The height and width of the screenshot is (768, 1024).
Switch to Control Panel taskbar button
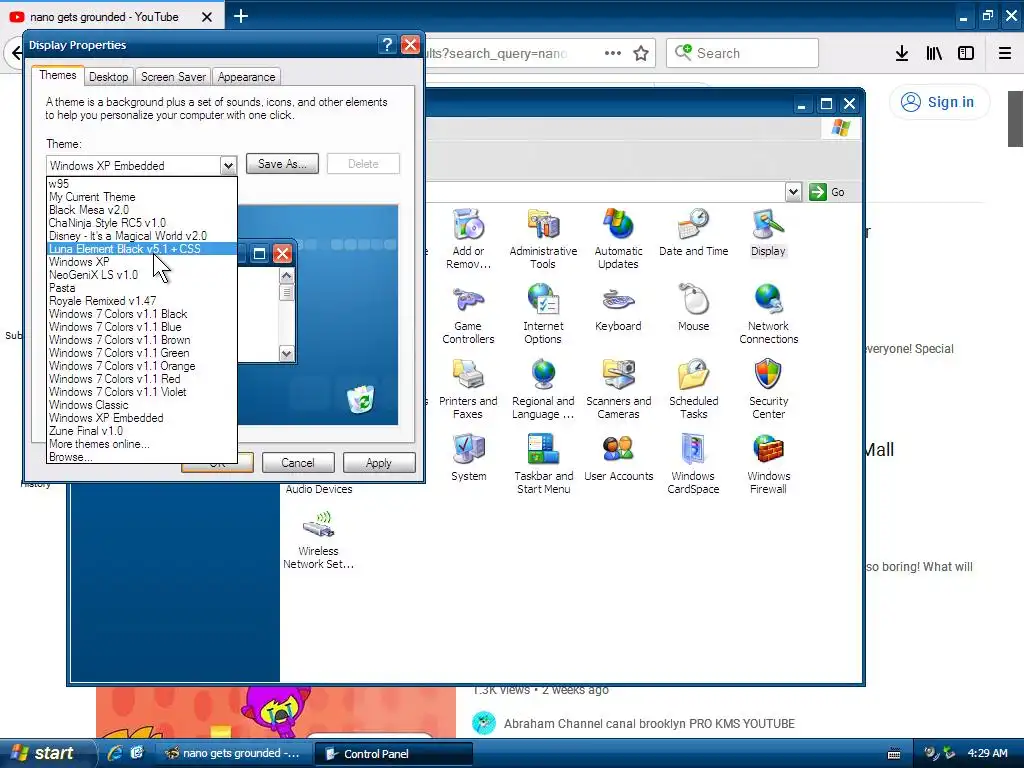pyautogui.click(x=392, y=754)
